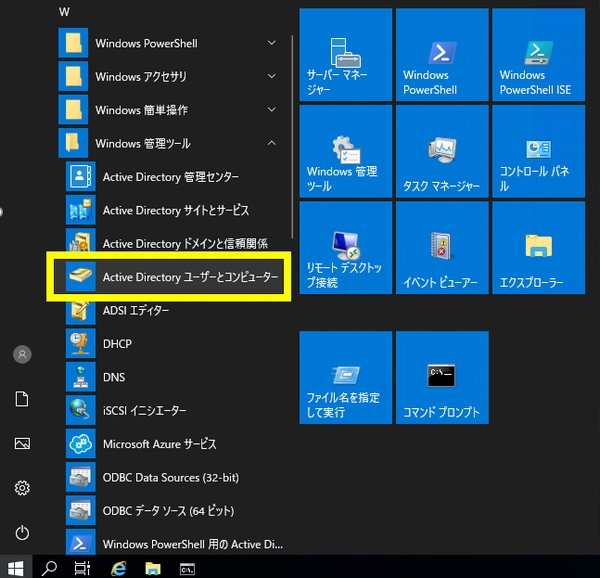
Task: Select 'Active Directory 管理センター' text label
Action: click(171, 177)
